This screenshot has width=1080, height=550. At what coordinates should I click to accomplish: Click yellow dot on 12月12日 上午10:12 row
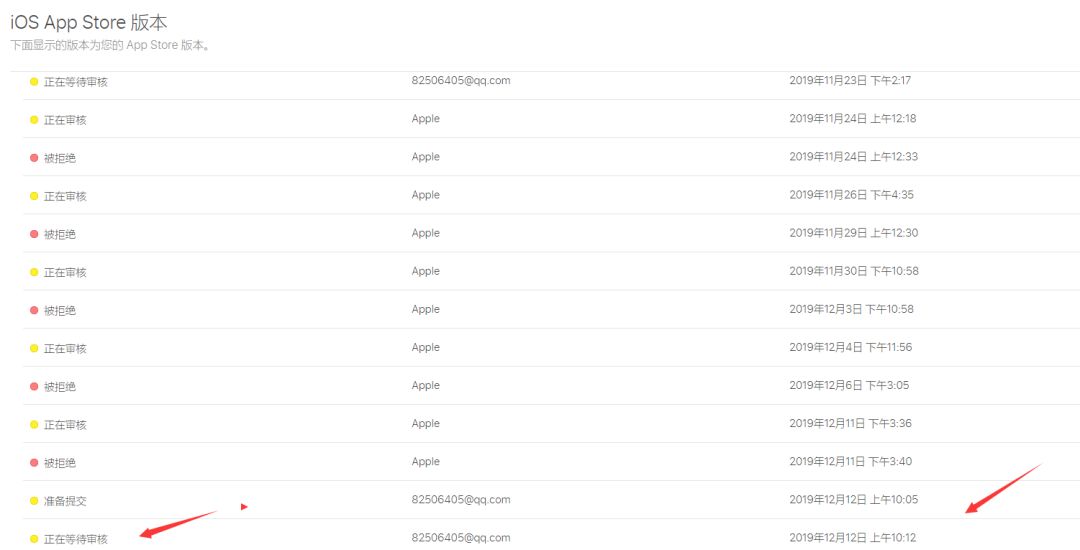(34, 539)
